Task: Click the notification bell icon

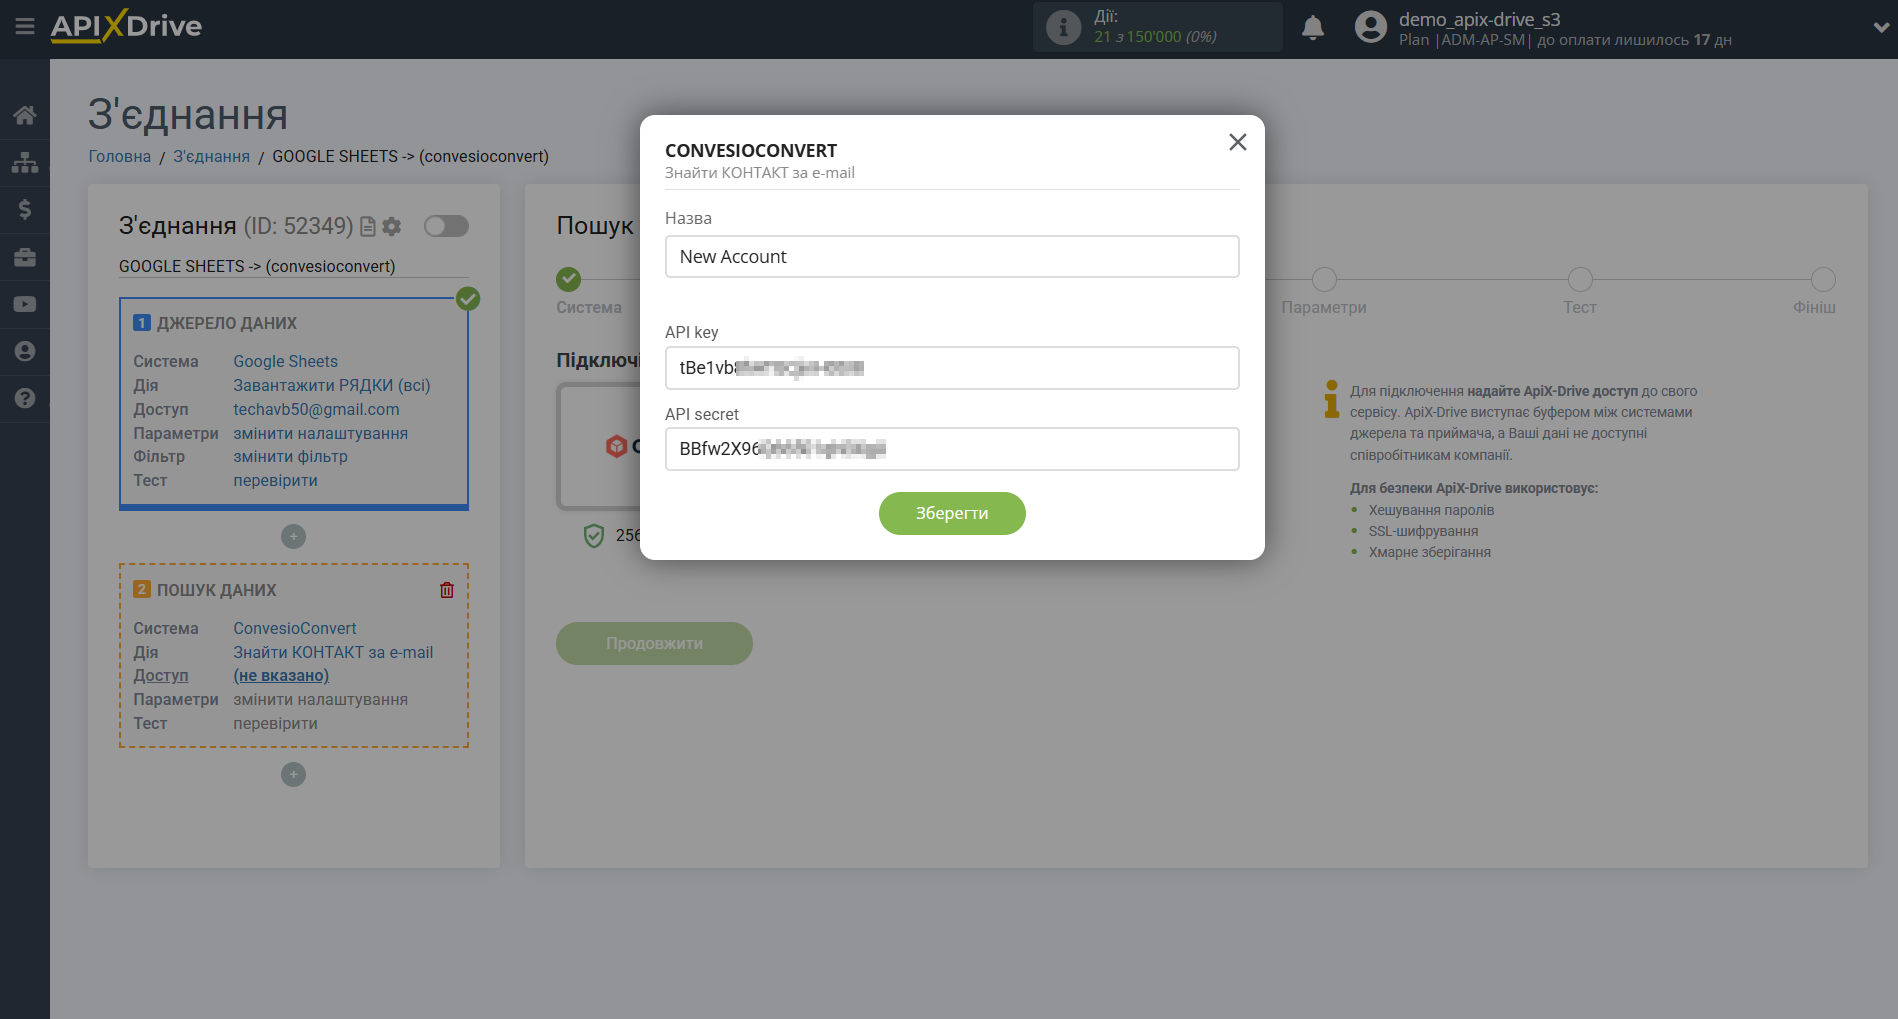Action: [x=1312, y=28]
